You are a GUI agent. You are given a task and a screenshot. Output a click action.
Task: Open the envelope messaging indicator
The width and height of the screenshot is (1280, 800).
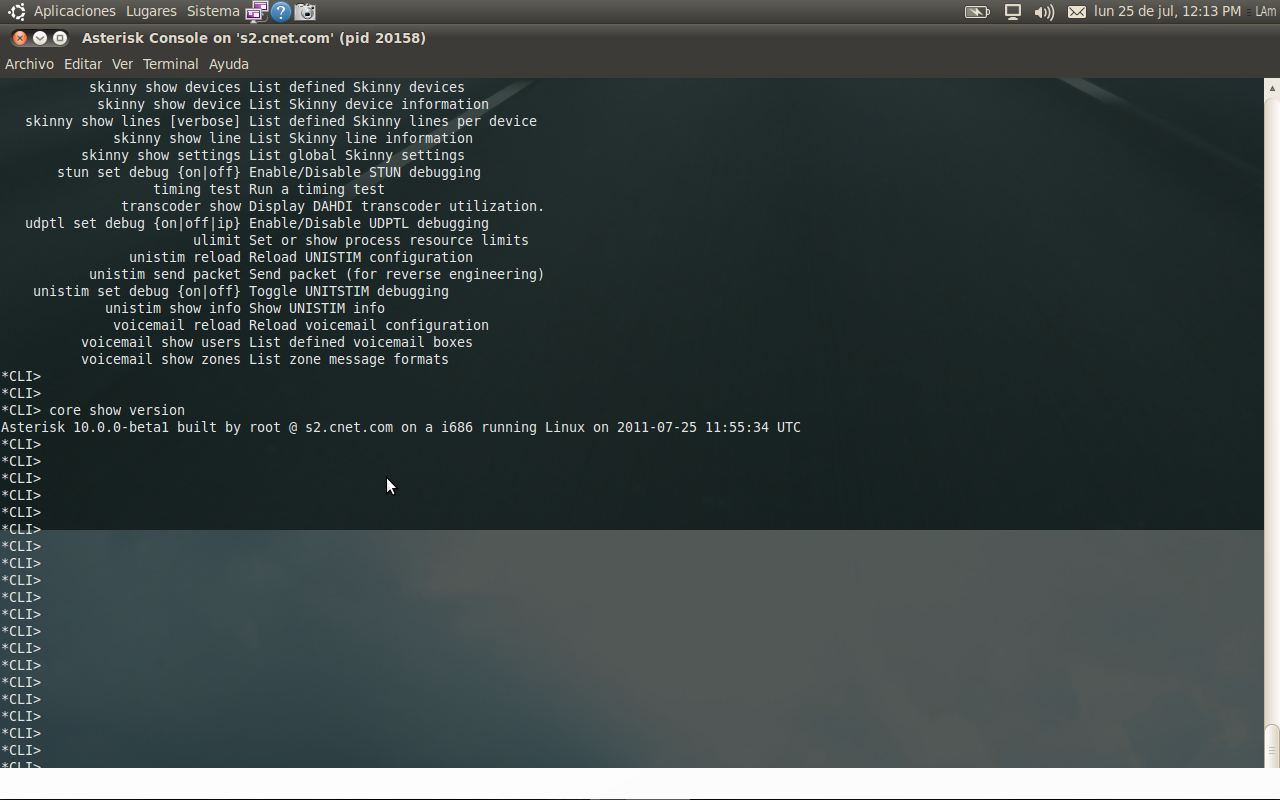(1075, 11)
